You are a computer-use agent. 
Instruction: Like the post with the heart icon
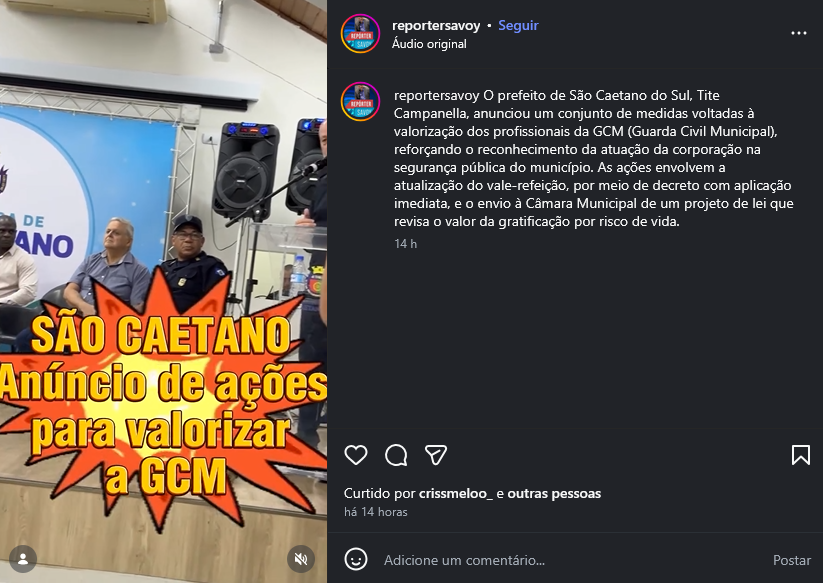(356, 455)
